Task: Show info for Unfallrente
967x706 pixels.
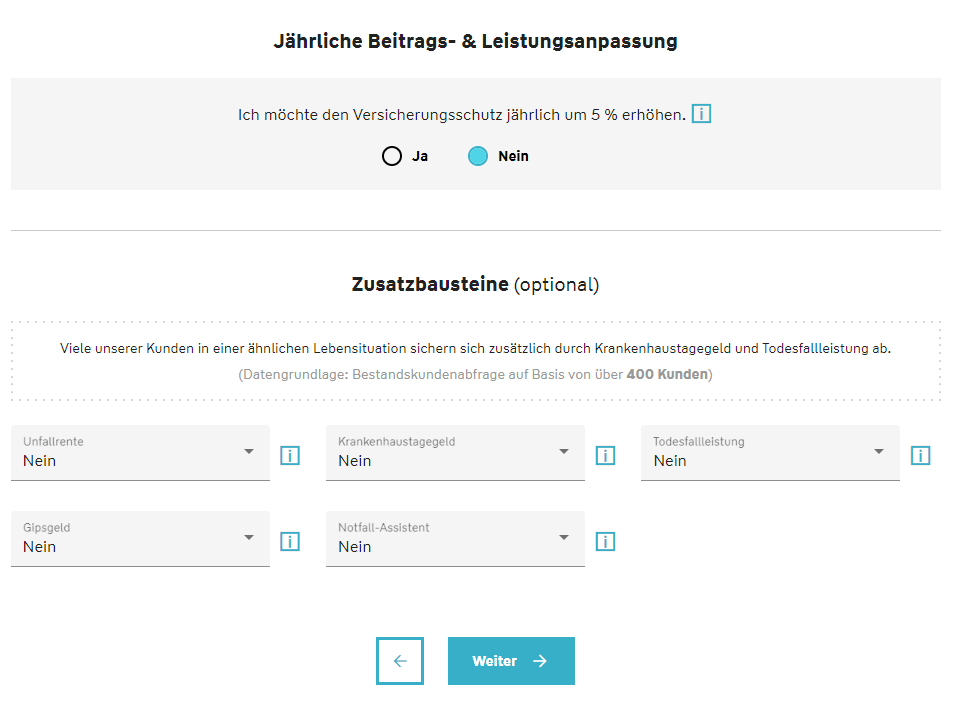Action: 290,456
